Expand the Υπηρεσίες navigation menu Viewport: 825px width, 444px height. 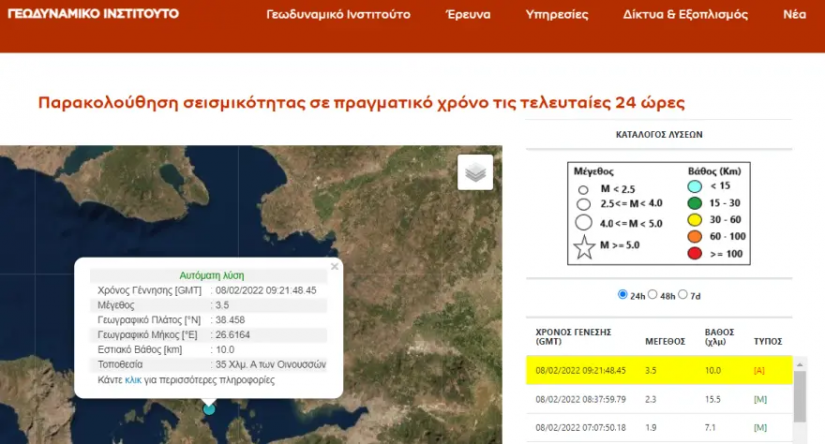(x=556, y=15)
